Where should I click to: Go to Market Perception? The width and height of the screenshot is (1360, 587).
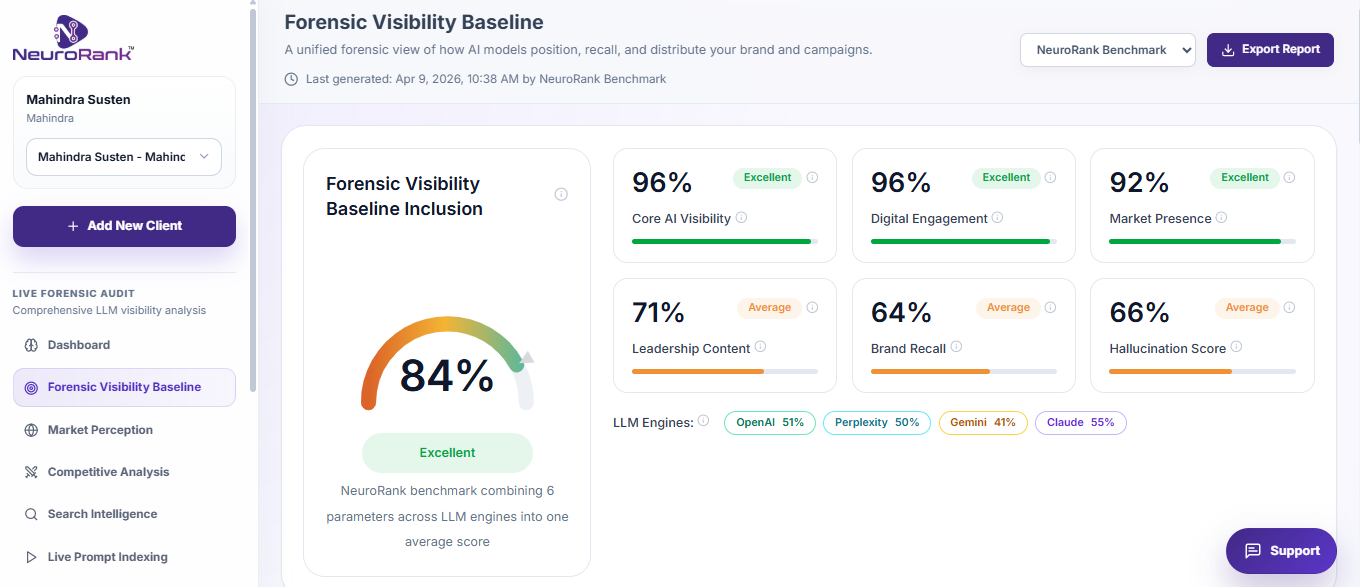tap(124, 430)
